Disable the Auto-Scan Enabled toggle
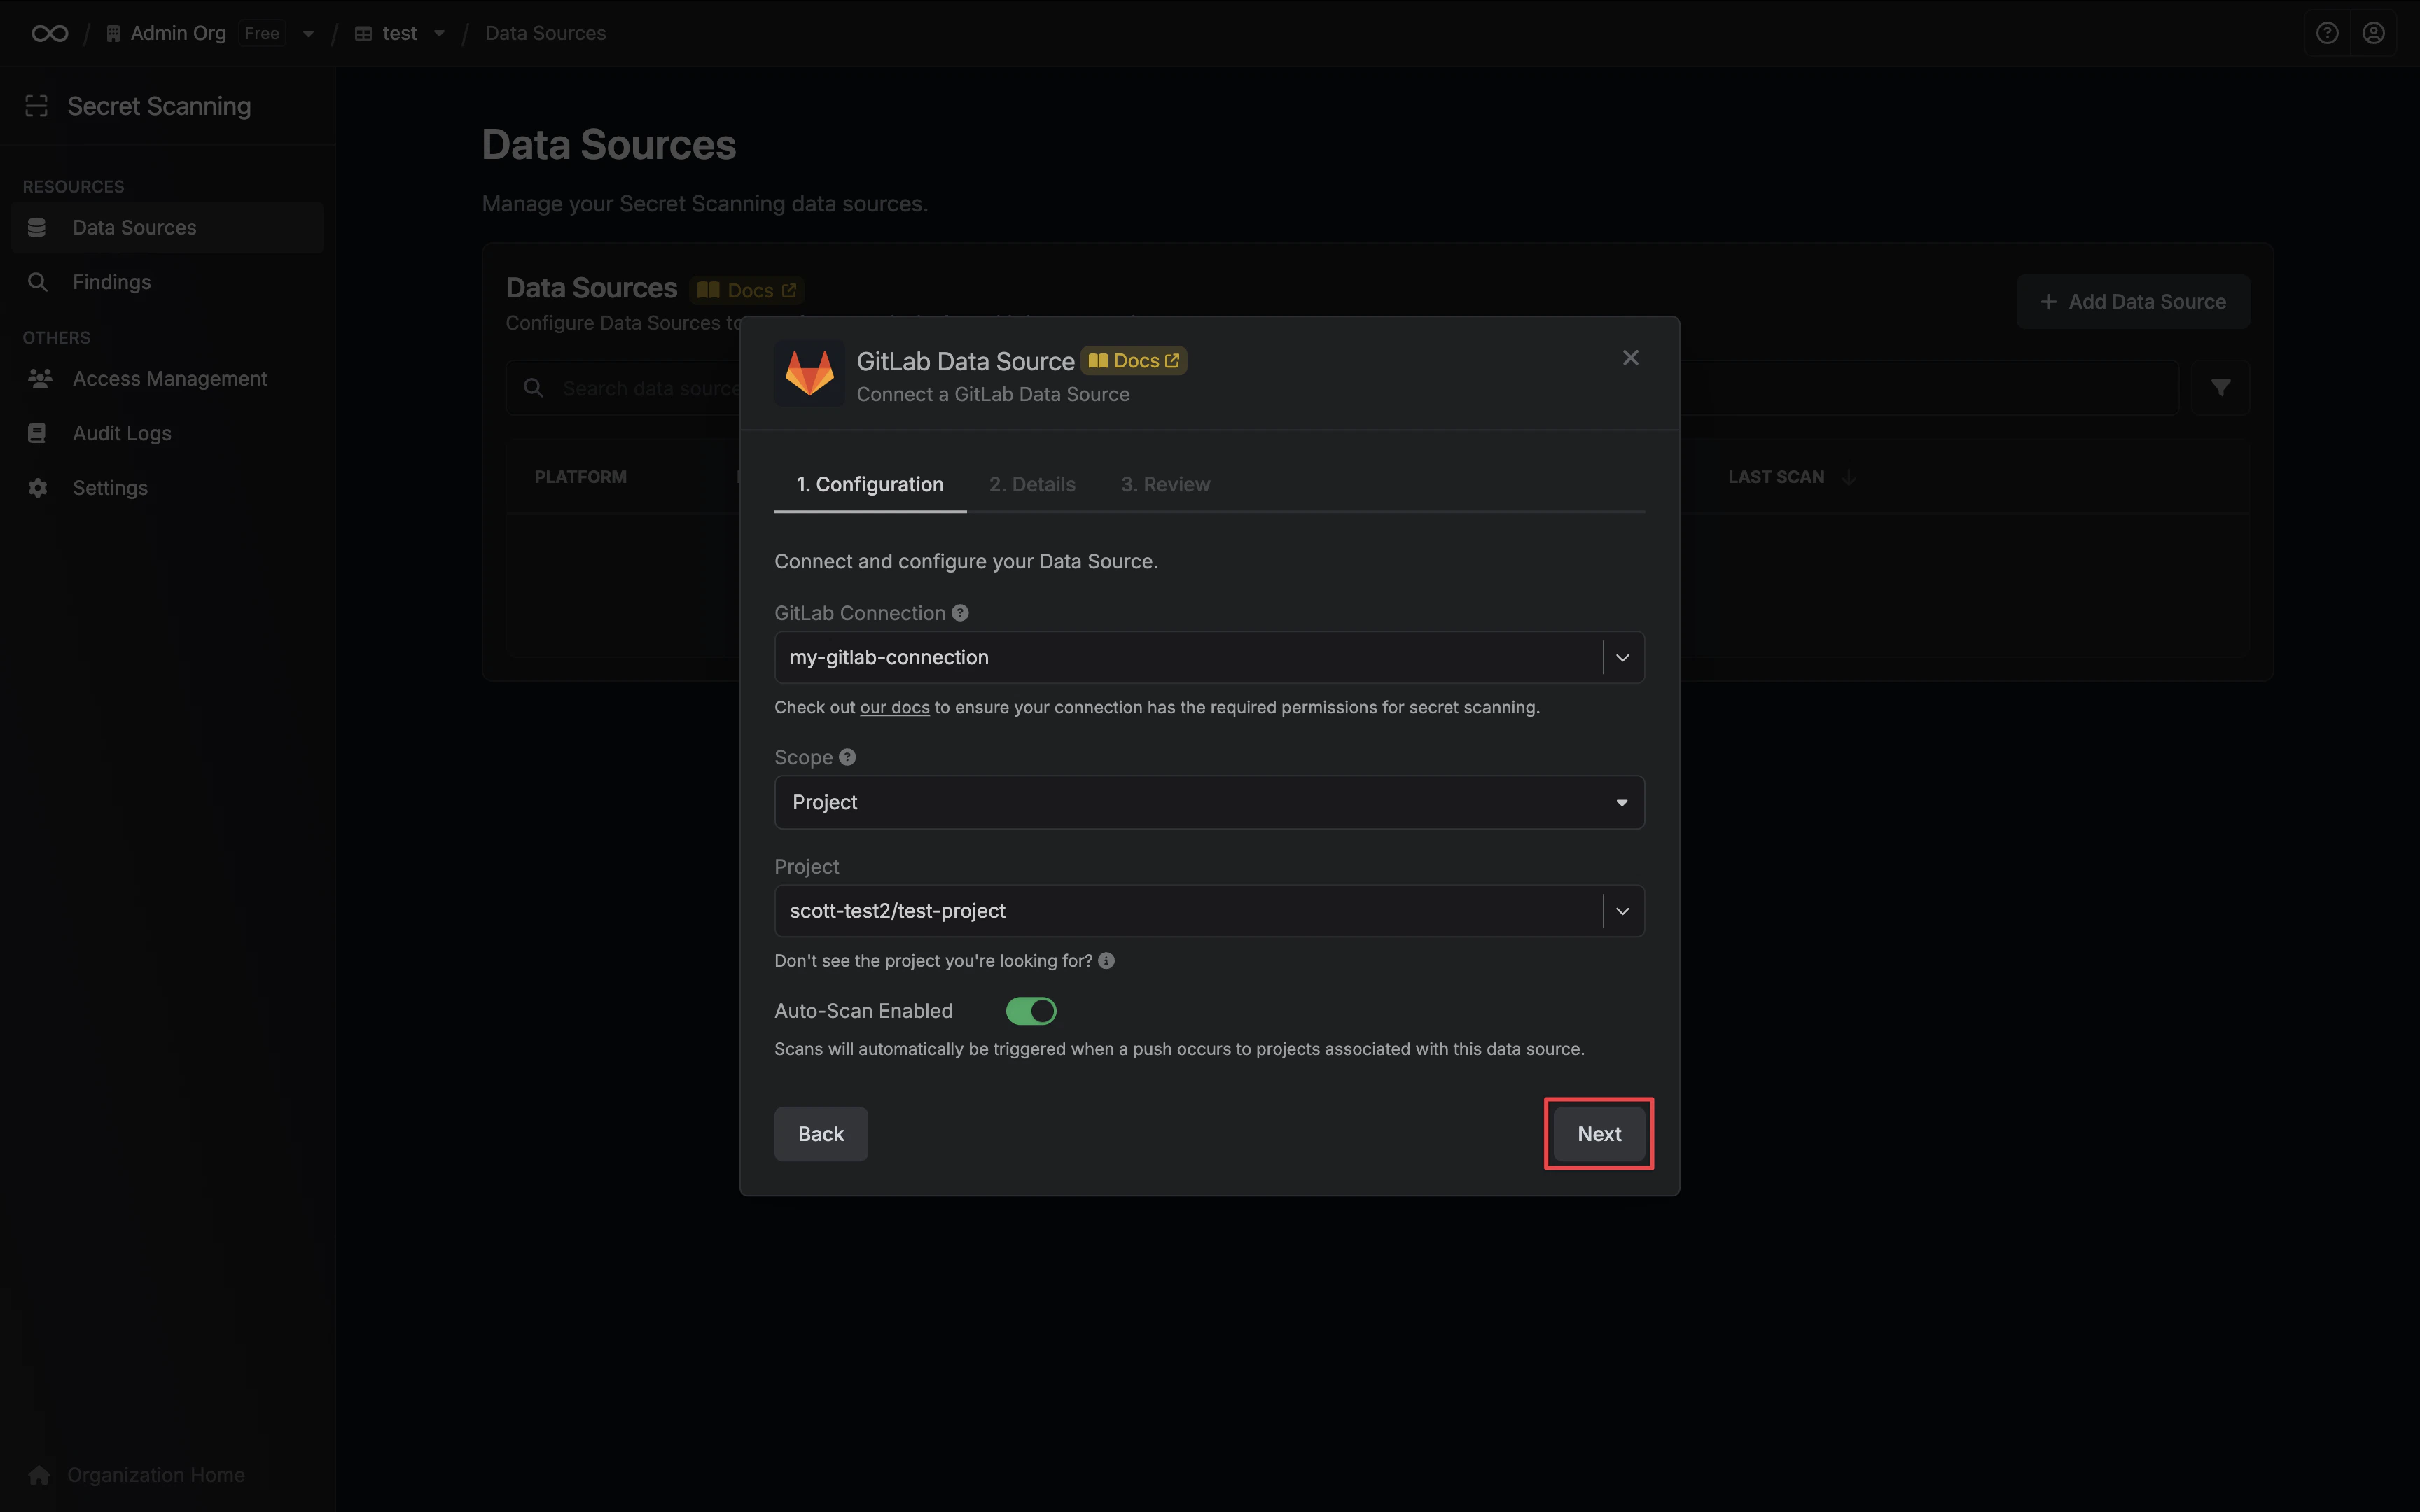Viewport: 2420px width, 1512px height. (1031, 1011)
